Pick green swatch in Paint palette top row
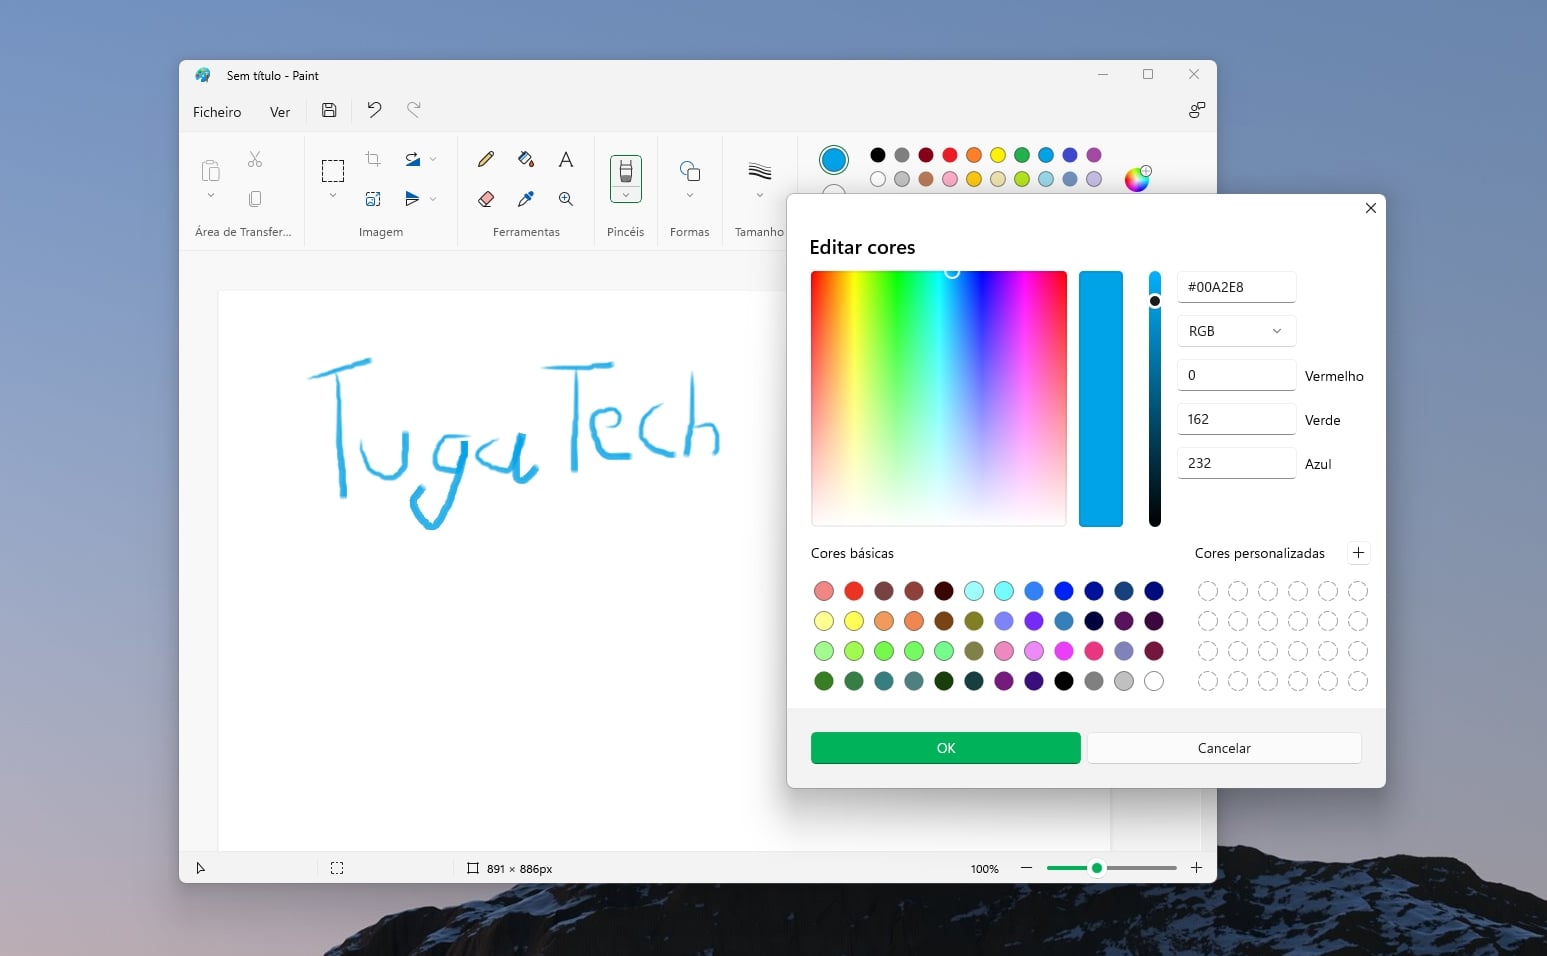 click(x=1022, y=155)
